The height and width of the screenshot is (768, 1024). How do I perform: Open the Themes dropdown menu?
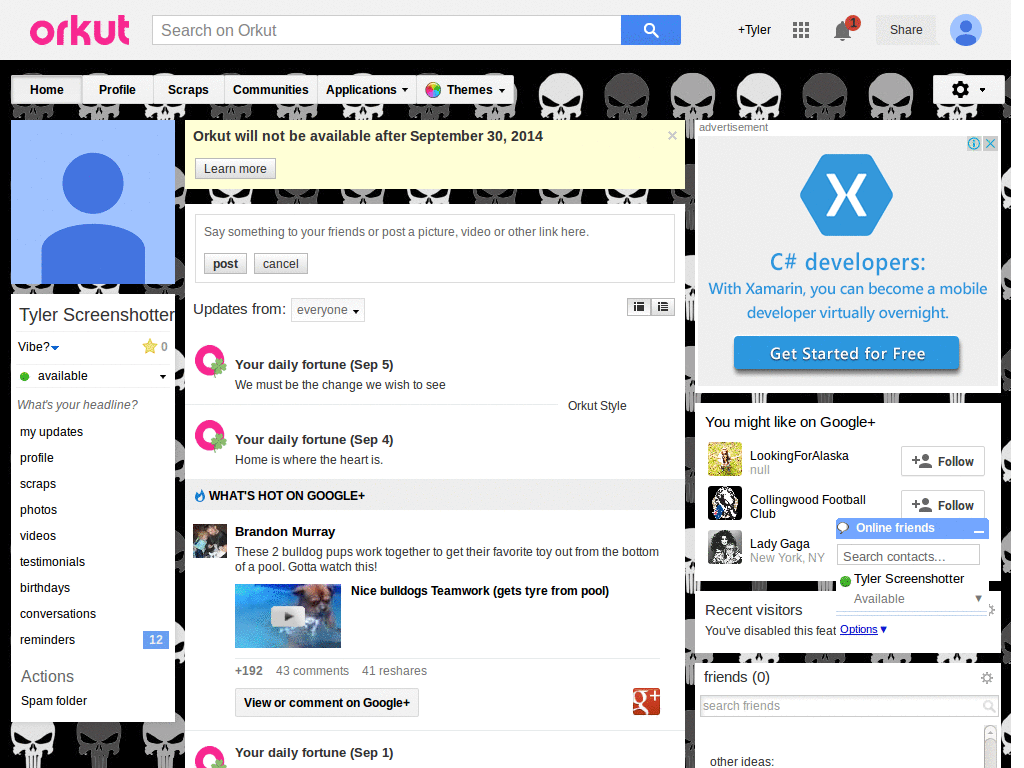(465, 89)
